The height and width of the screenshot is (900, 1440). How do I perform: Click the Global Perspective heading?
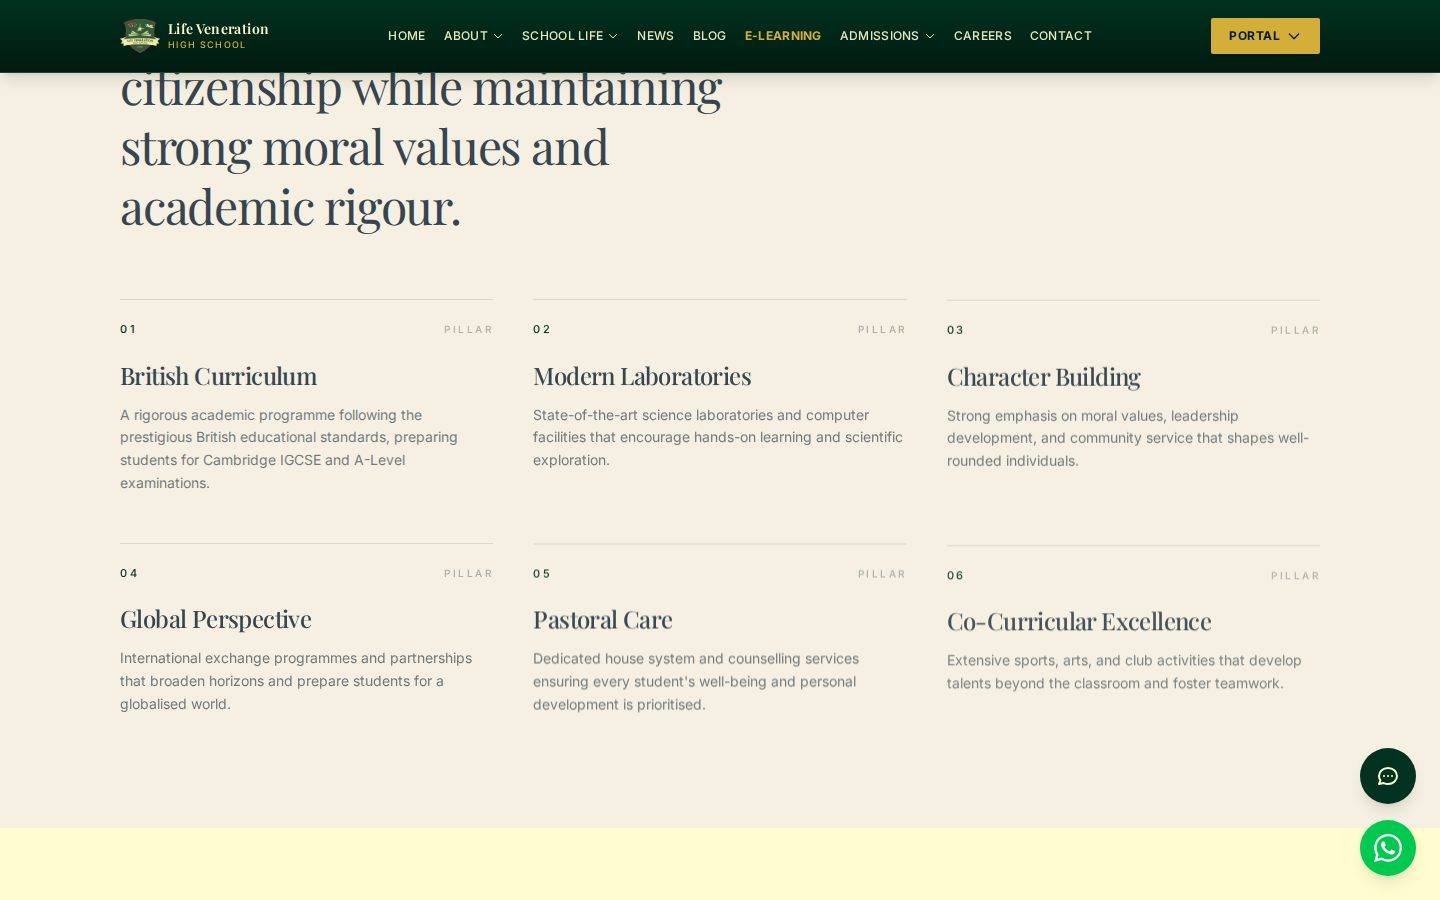point(215,620)
